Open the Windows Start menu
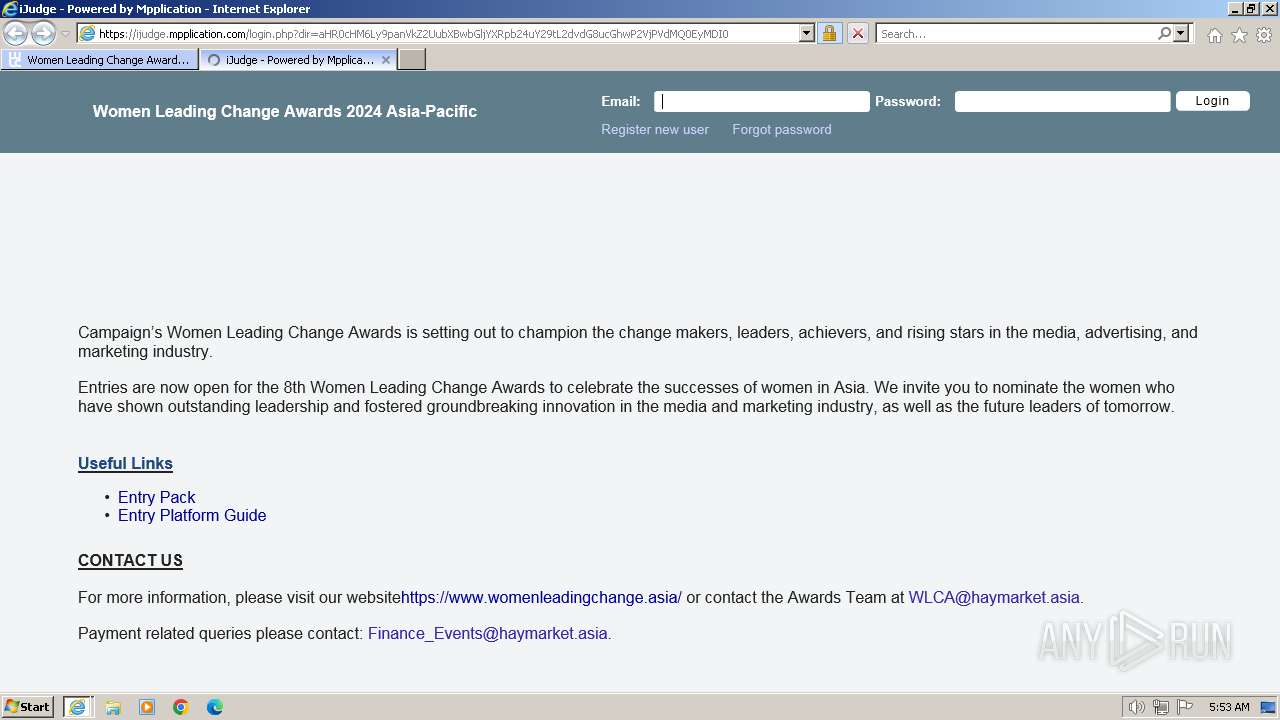The image size is (1280, 720). pyautogui.click(x=28, y=707)
